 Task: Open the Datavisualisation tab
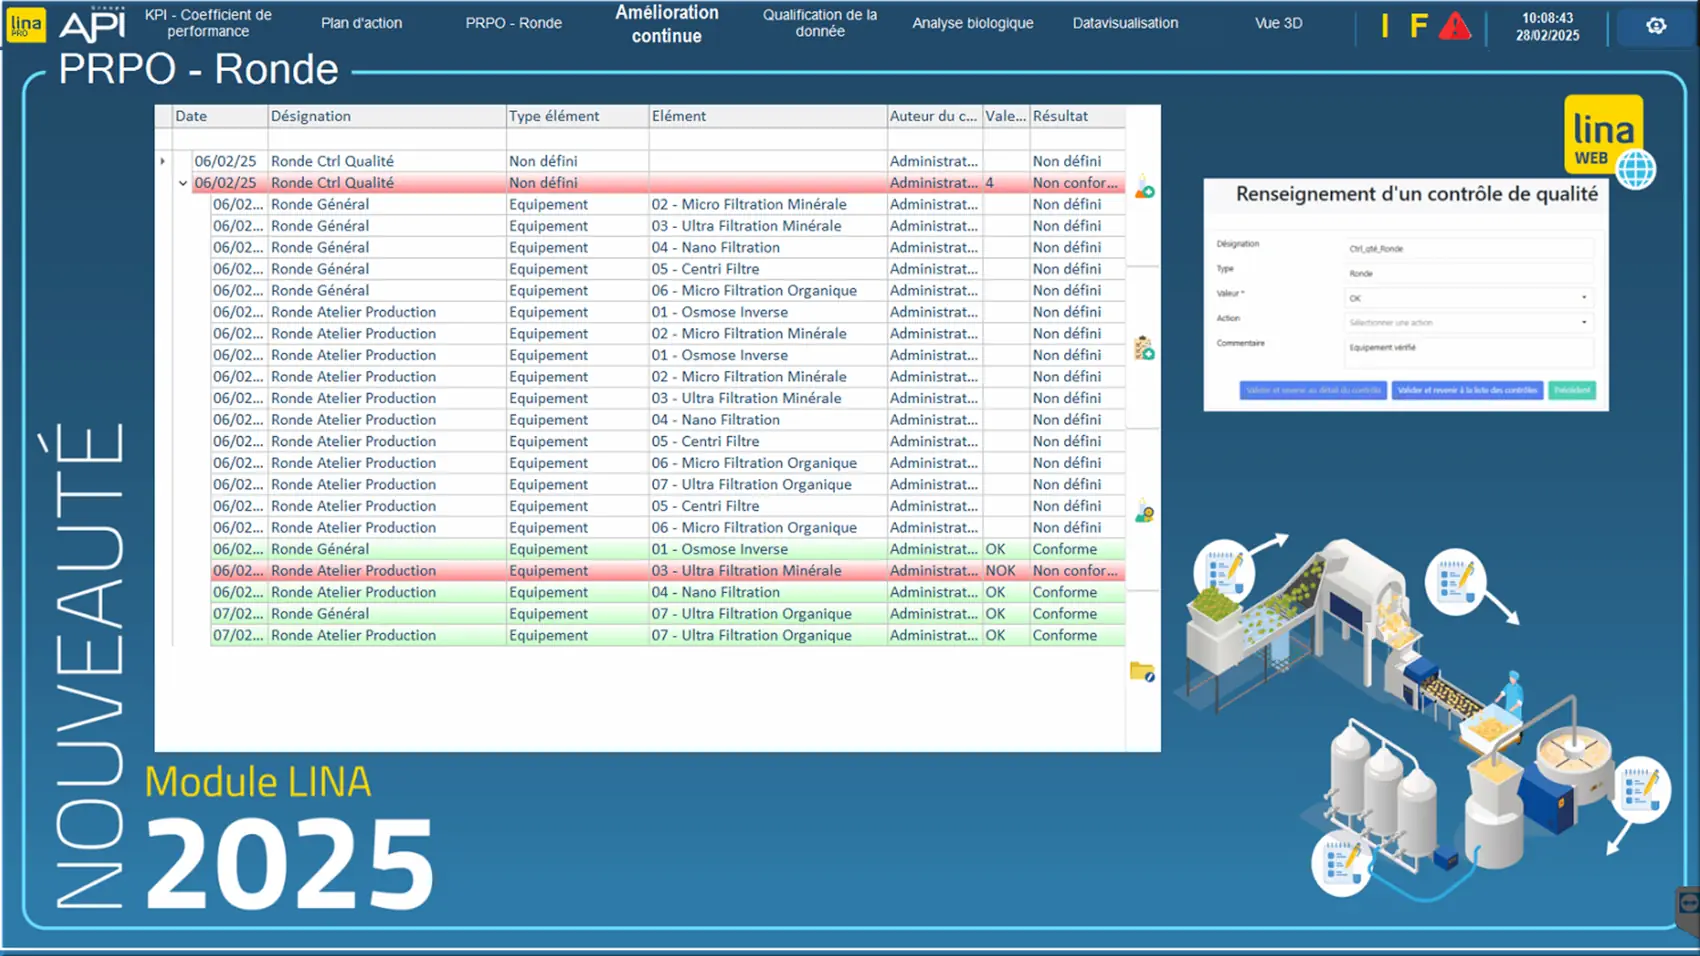(1125, 23)
